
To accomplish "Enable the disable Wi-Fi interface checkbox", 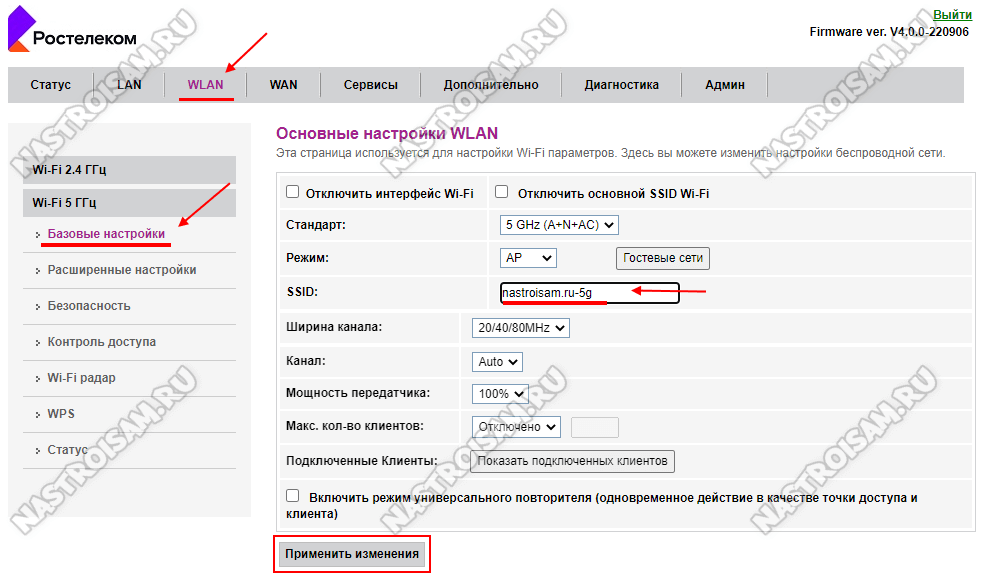I will [293, 192].
